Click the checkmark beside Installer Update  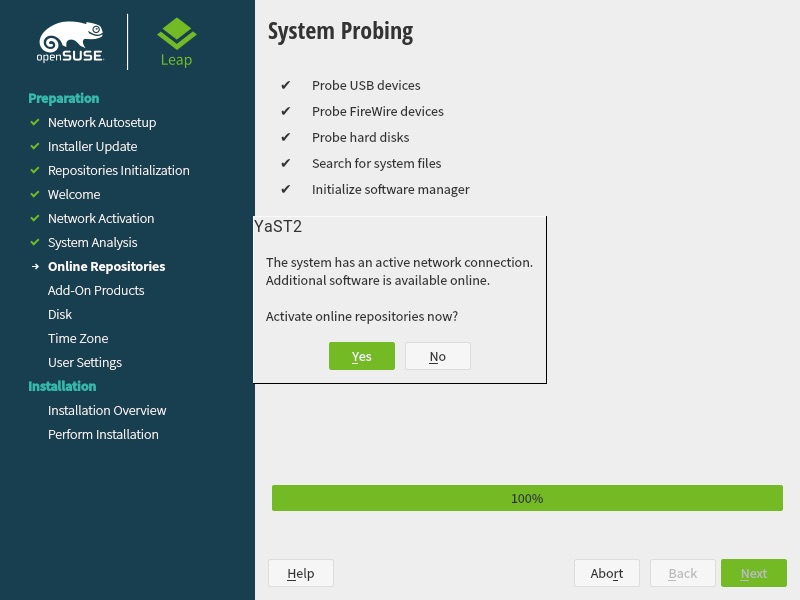(35, 146)
